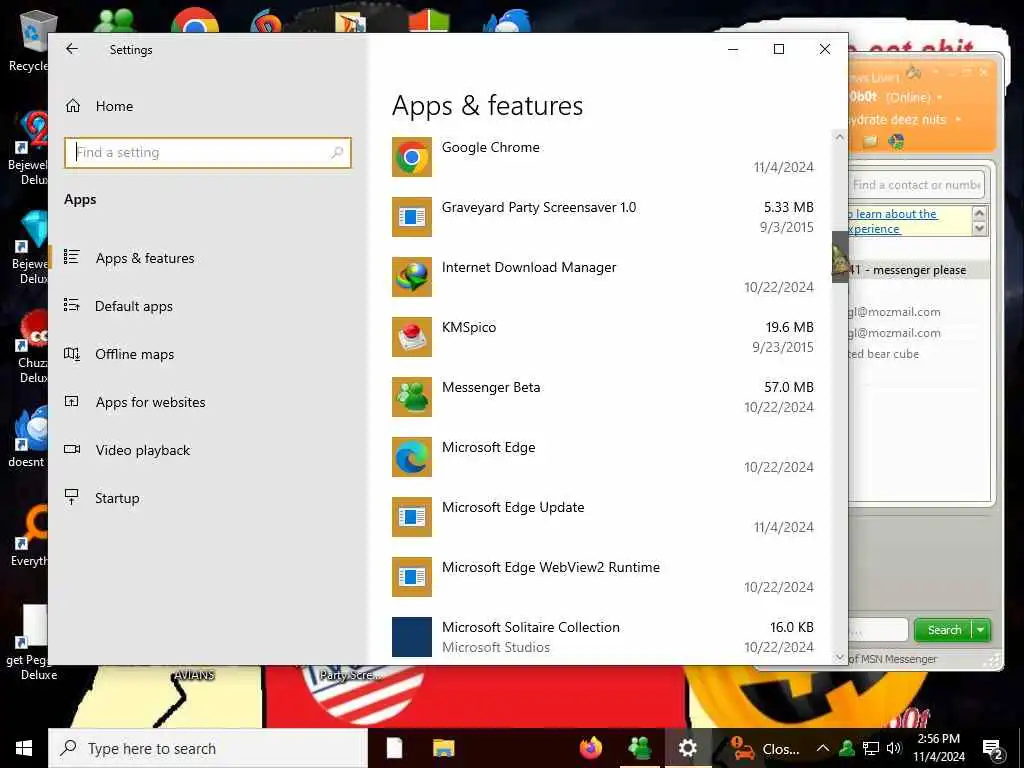Open Video playback settings page

pyautogui.click(x=142, y=450)
